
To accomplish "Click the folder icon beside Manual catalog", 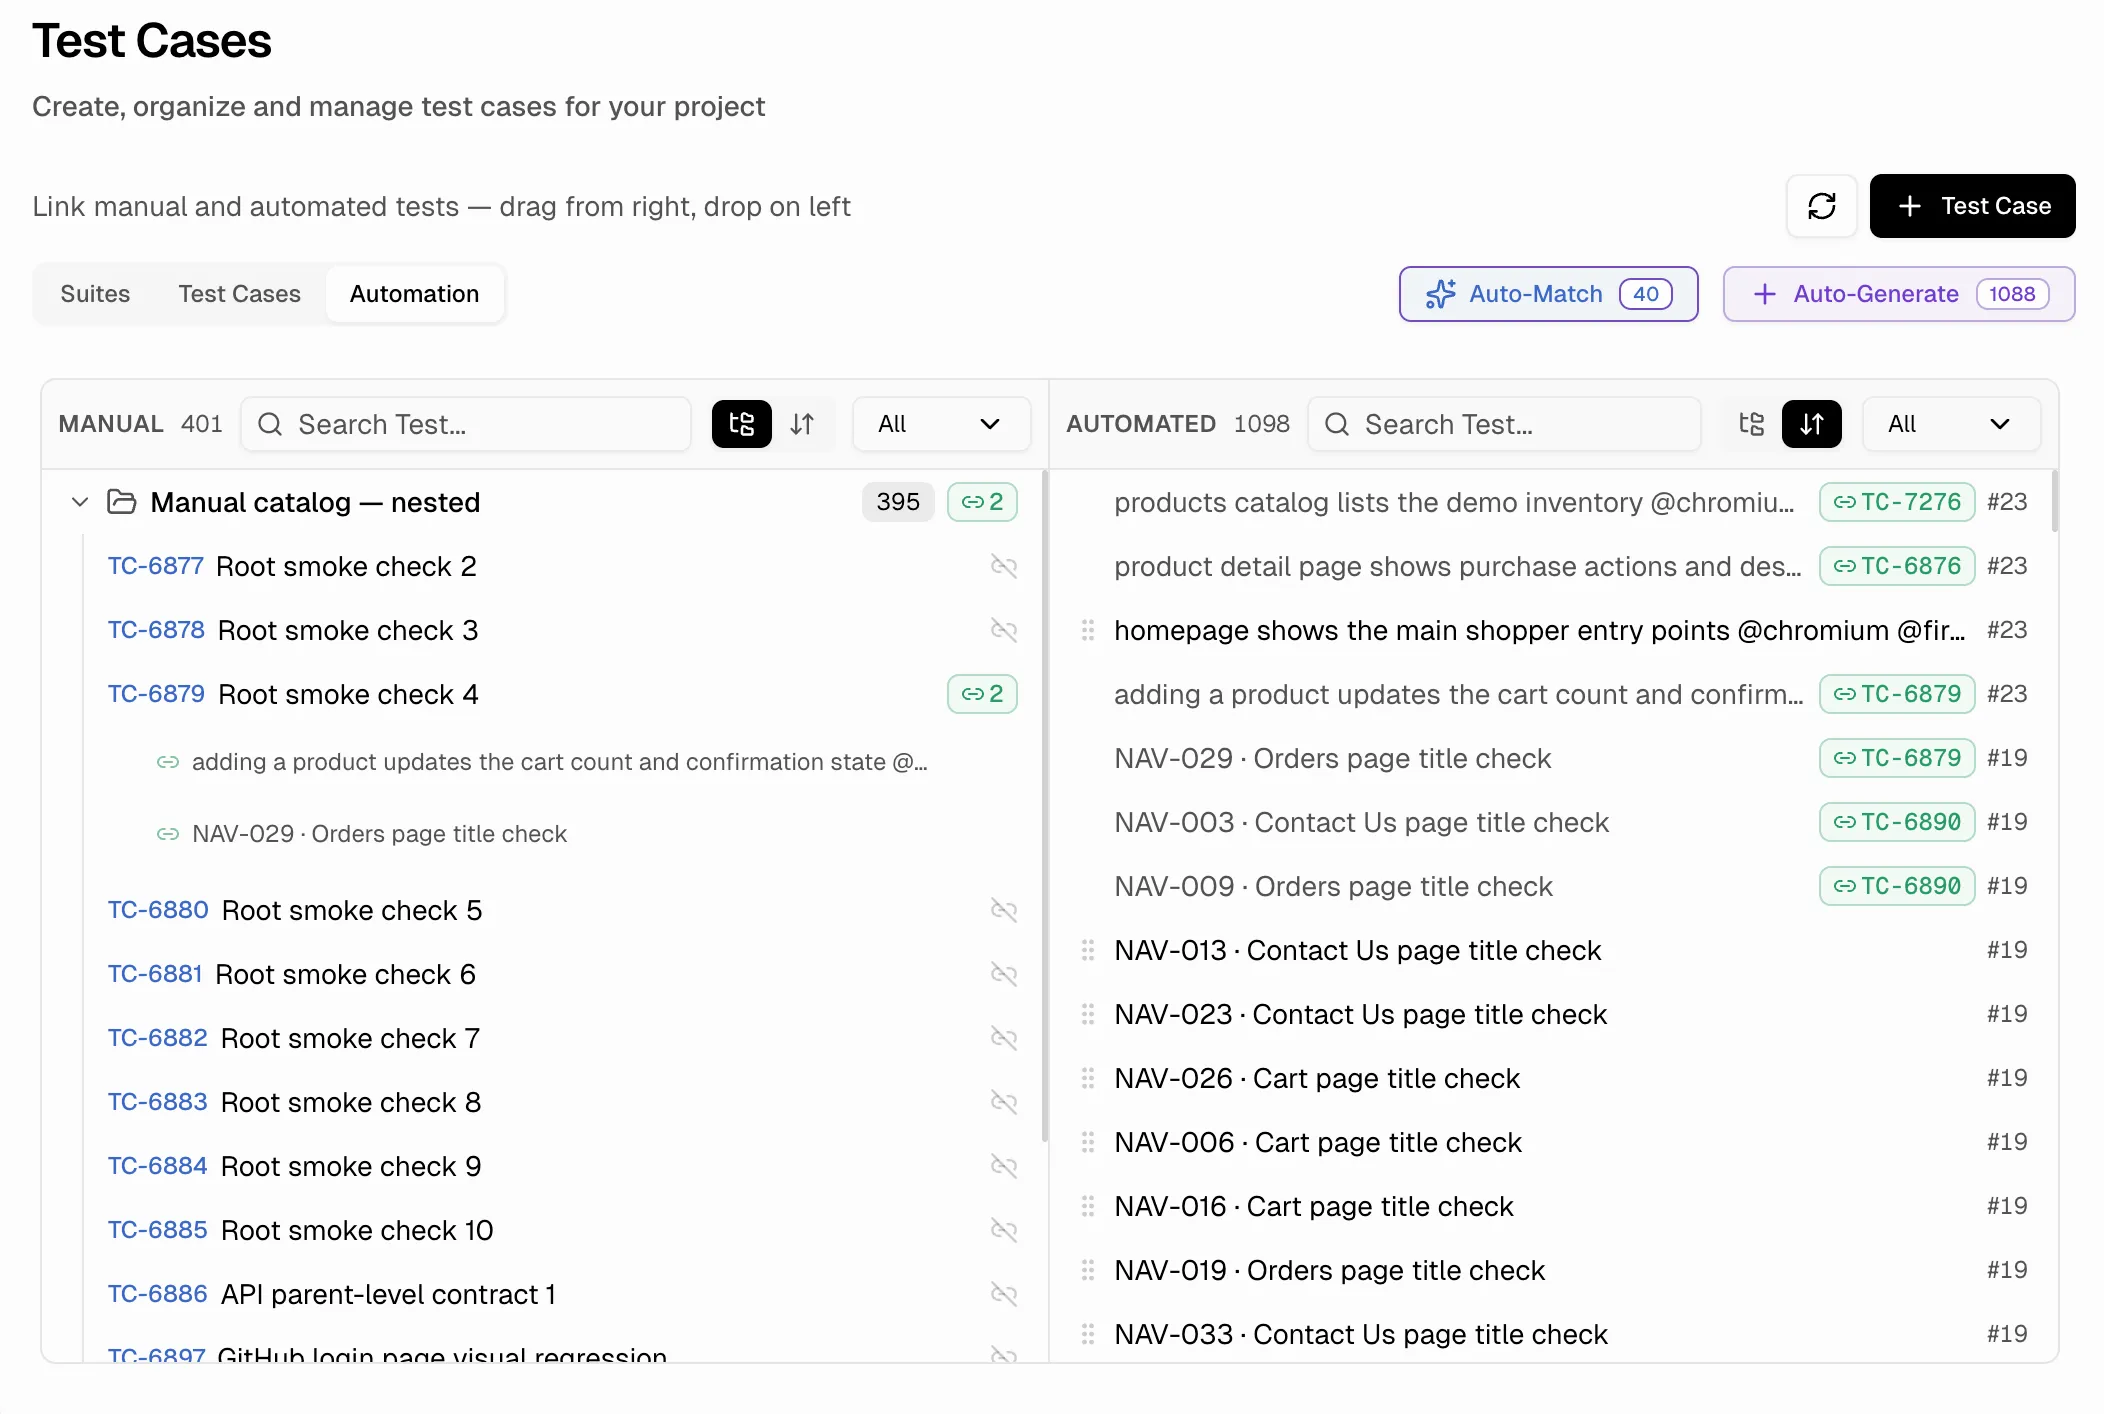I will (x=120, y=501).
